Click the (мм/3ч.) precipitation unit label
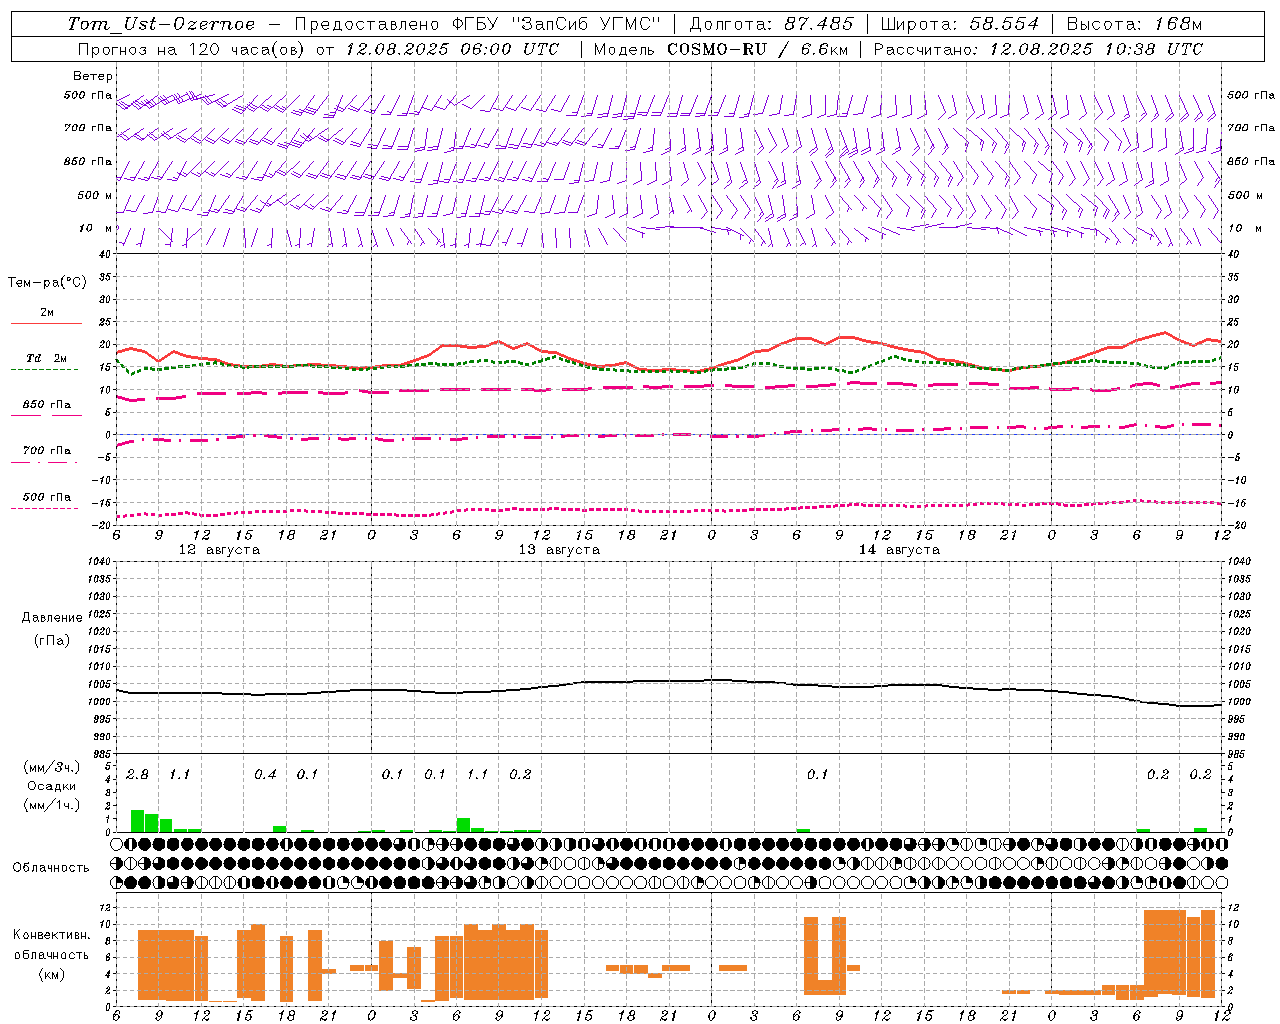Screen dimensions: 1280x1024 [x=50, y=767]
